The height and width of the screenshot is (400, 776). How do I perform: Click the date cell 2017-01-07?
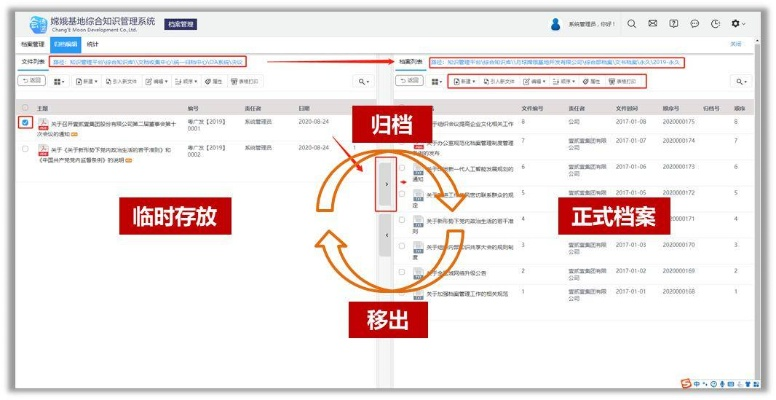[631, 141]
